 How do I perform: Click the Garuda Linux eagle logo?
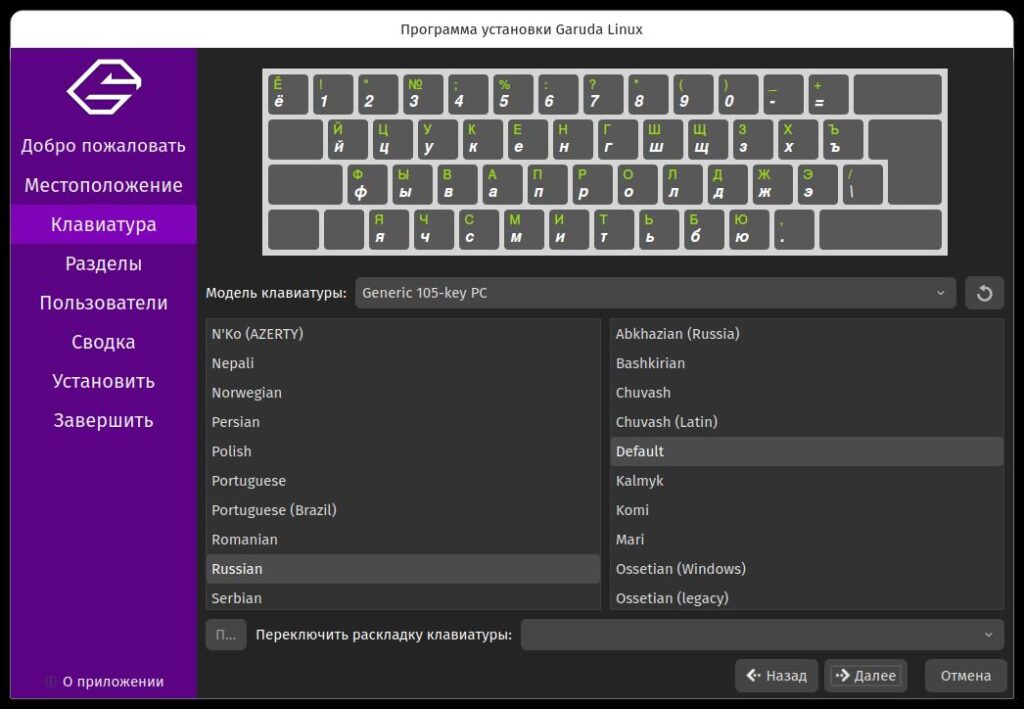pyautogui.click(x=104, y=87)
